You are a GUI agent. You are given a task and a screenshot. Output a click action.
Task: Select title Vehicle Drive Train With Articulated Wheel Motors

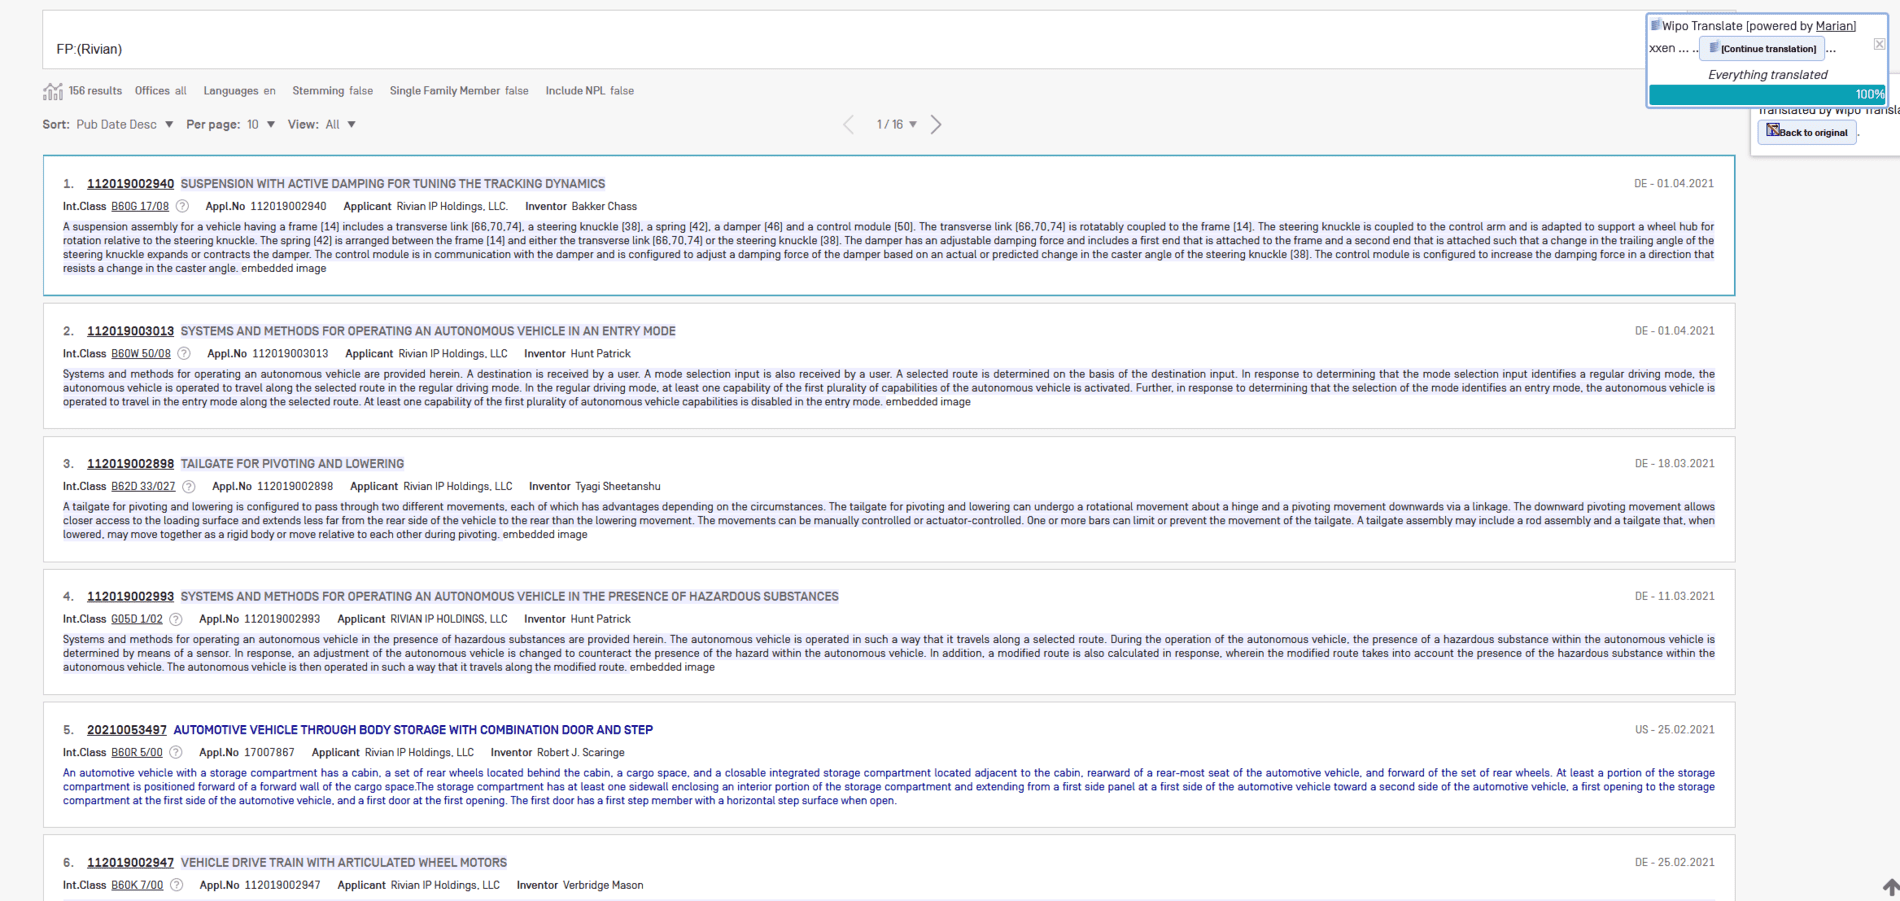[344, 863]
